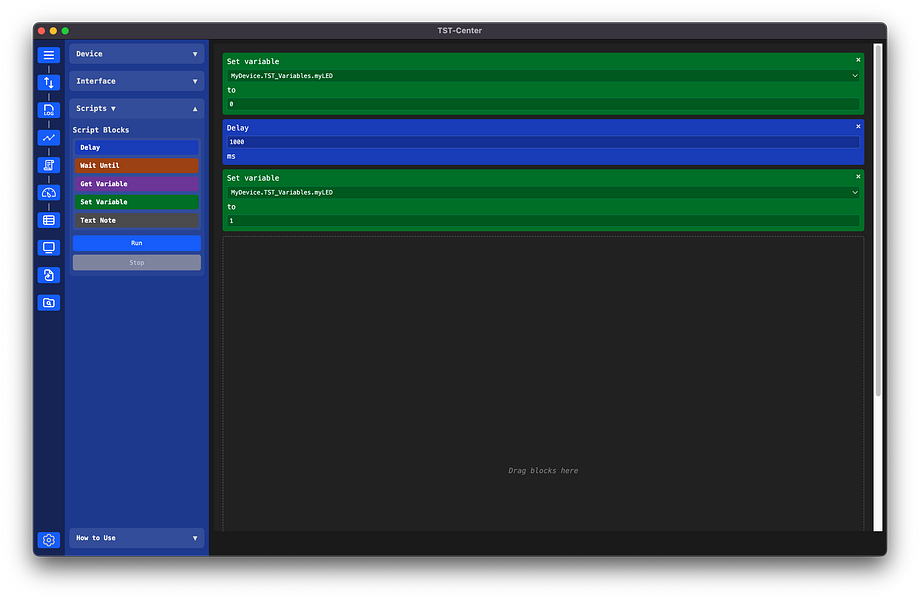Open the folder search icon
Image resolution: width=920 pixels, height=600 pixels.
tap(49, 303)
